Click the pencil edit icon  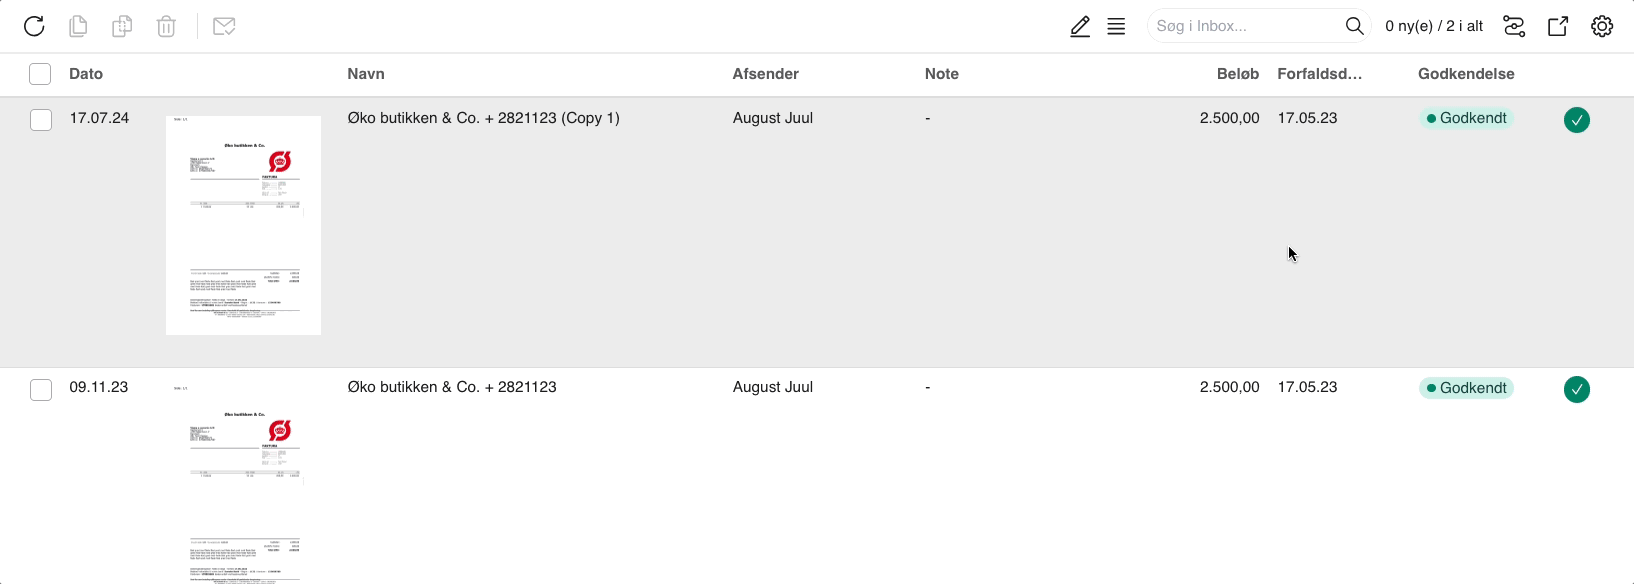[x=1080, y=26]
